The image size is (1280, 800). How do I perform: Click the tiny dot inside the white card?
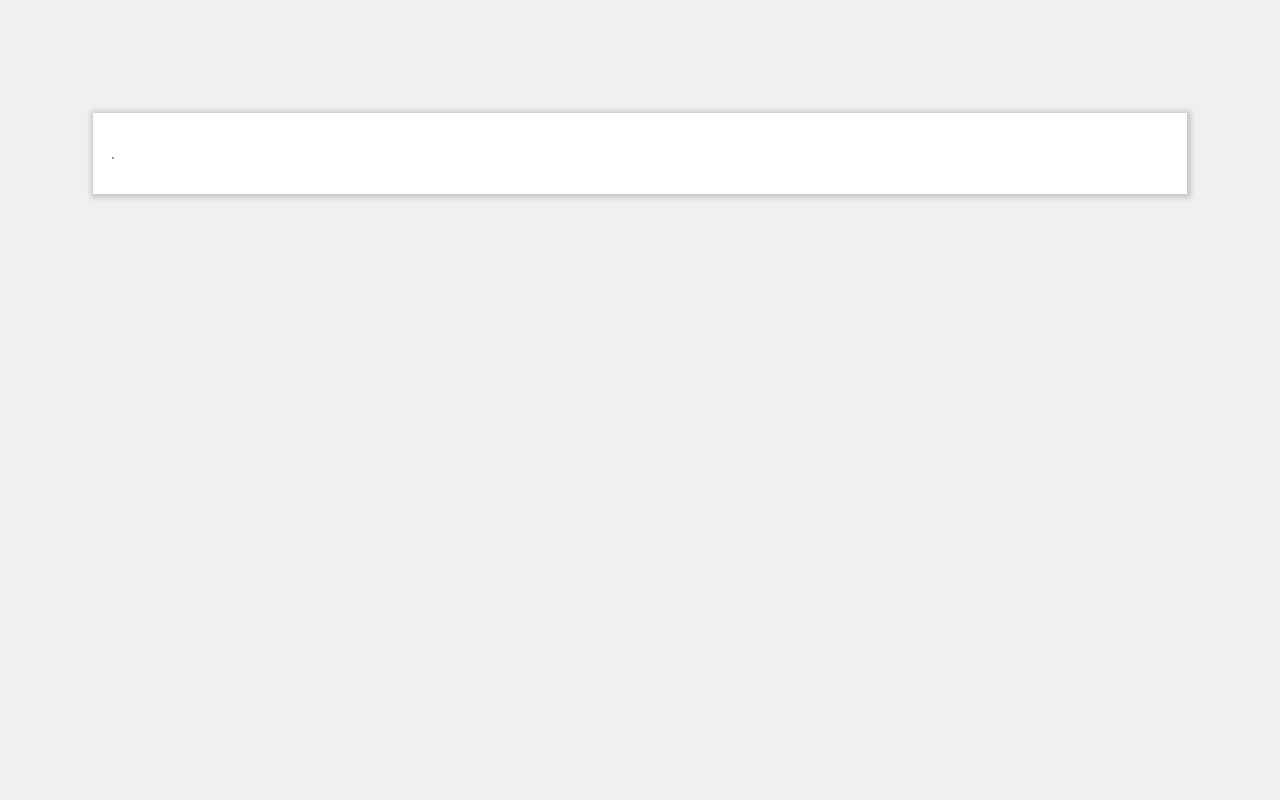pyautogui.click(x=113, y=157)
